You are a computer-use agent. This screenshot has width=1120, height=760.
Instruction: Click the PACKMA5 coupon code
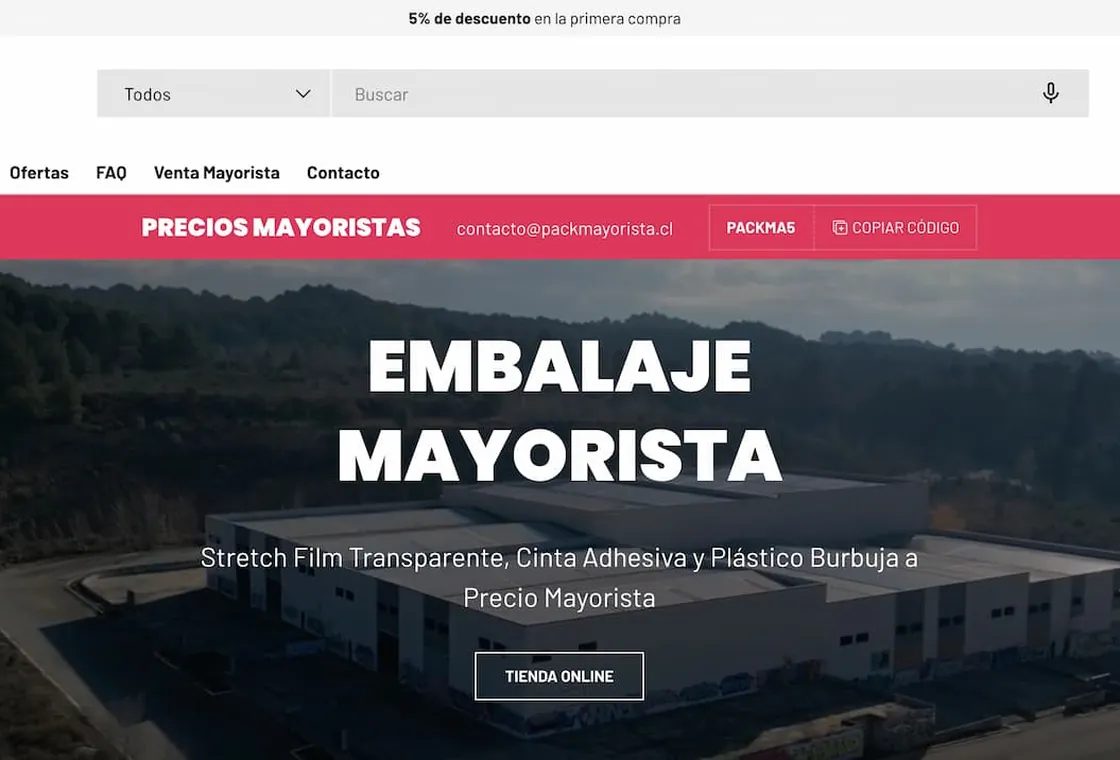[x=761, y=227]
